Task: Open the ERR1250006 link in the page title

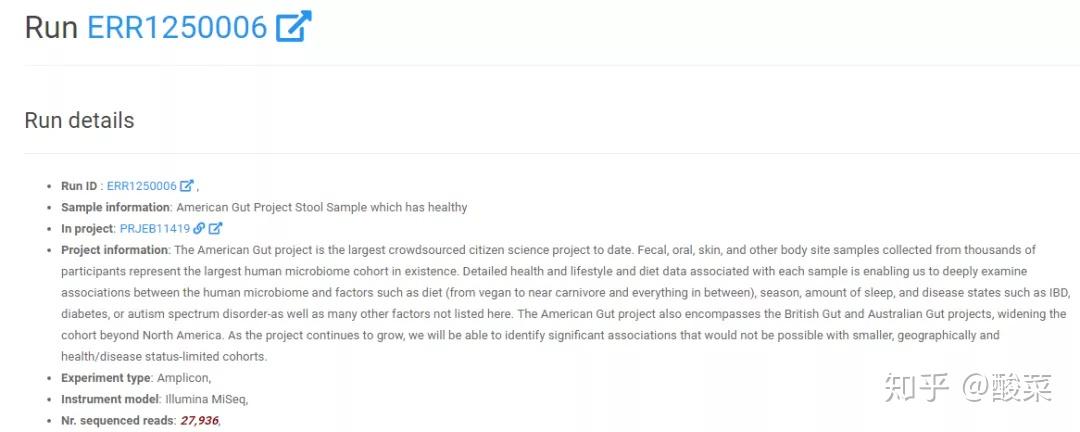Action: point(177,27)
